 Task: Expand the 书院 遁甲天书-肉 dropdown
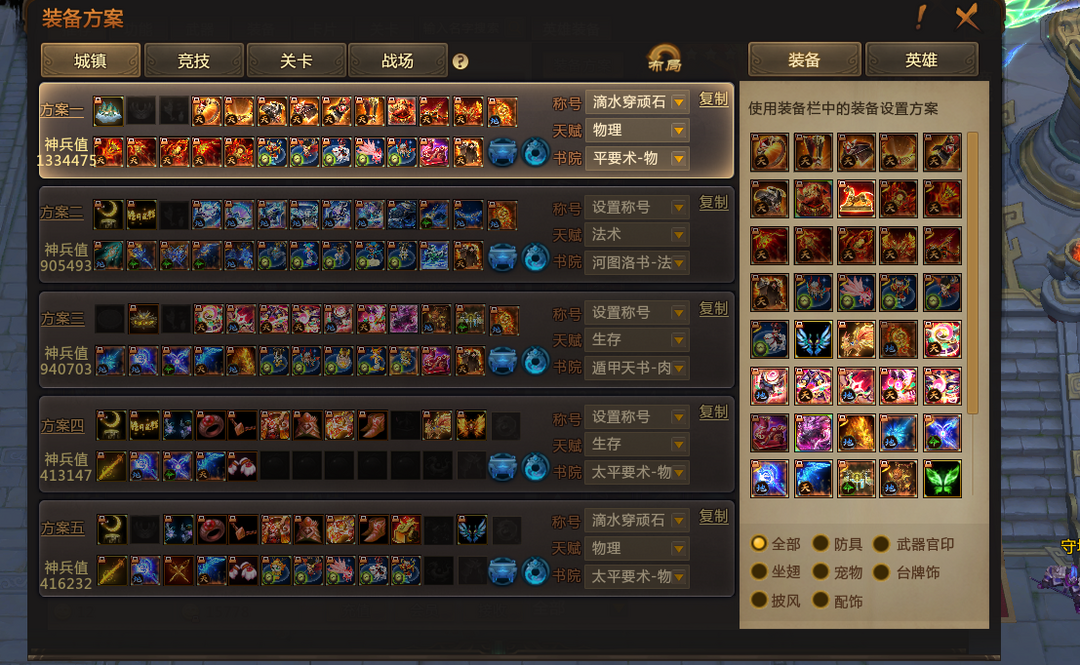[x=636, y=368]
